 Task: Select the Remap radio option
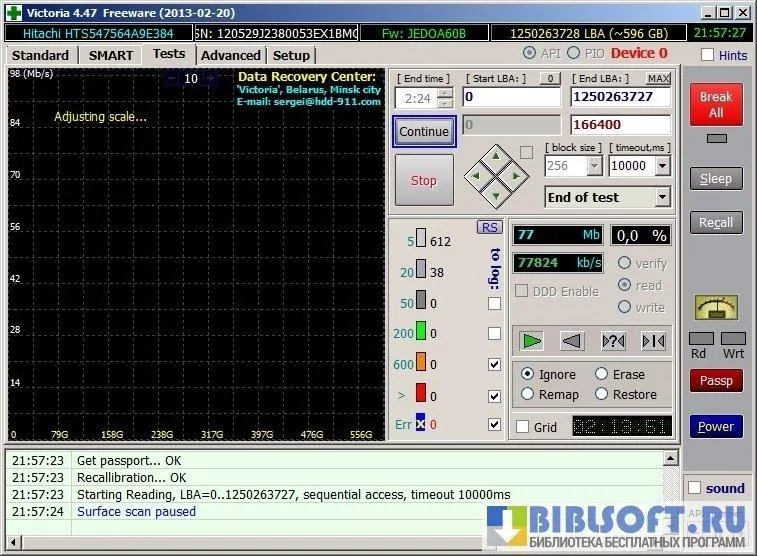point(528,394)
